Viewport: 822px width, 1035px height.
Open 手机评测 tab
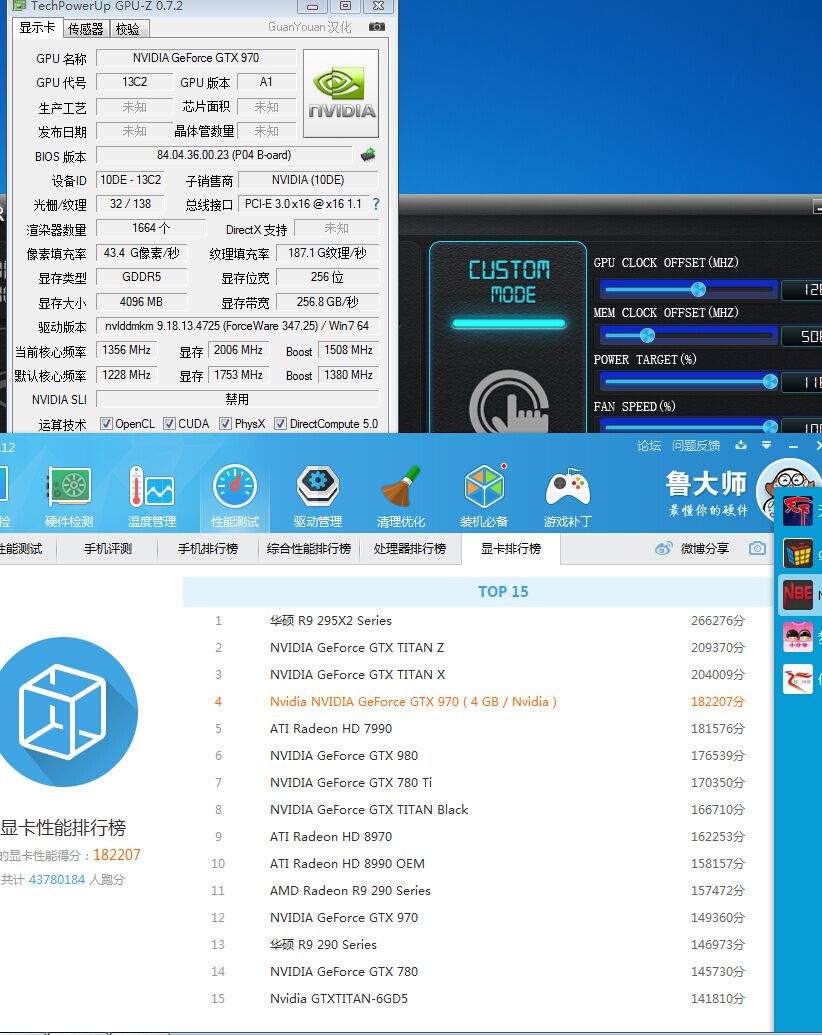tap(108, 549)
